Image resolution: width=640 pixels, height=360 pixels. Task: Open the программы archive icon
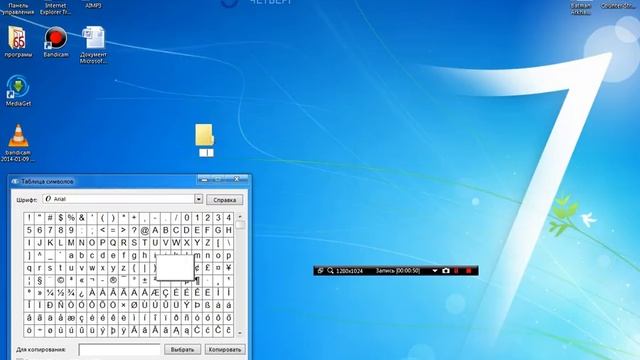pyautogui.click(x=18, y=42)
